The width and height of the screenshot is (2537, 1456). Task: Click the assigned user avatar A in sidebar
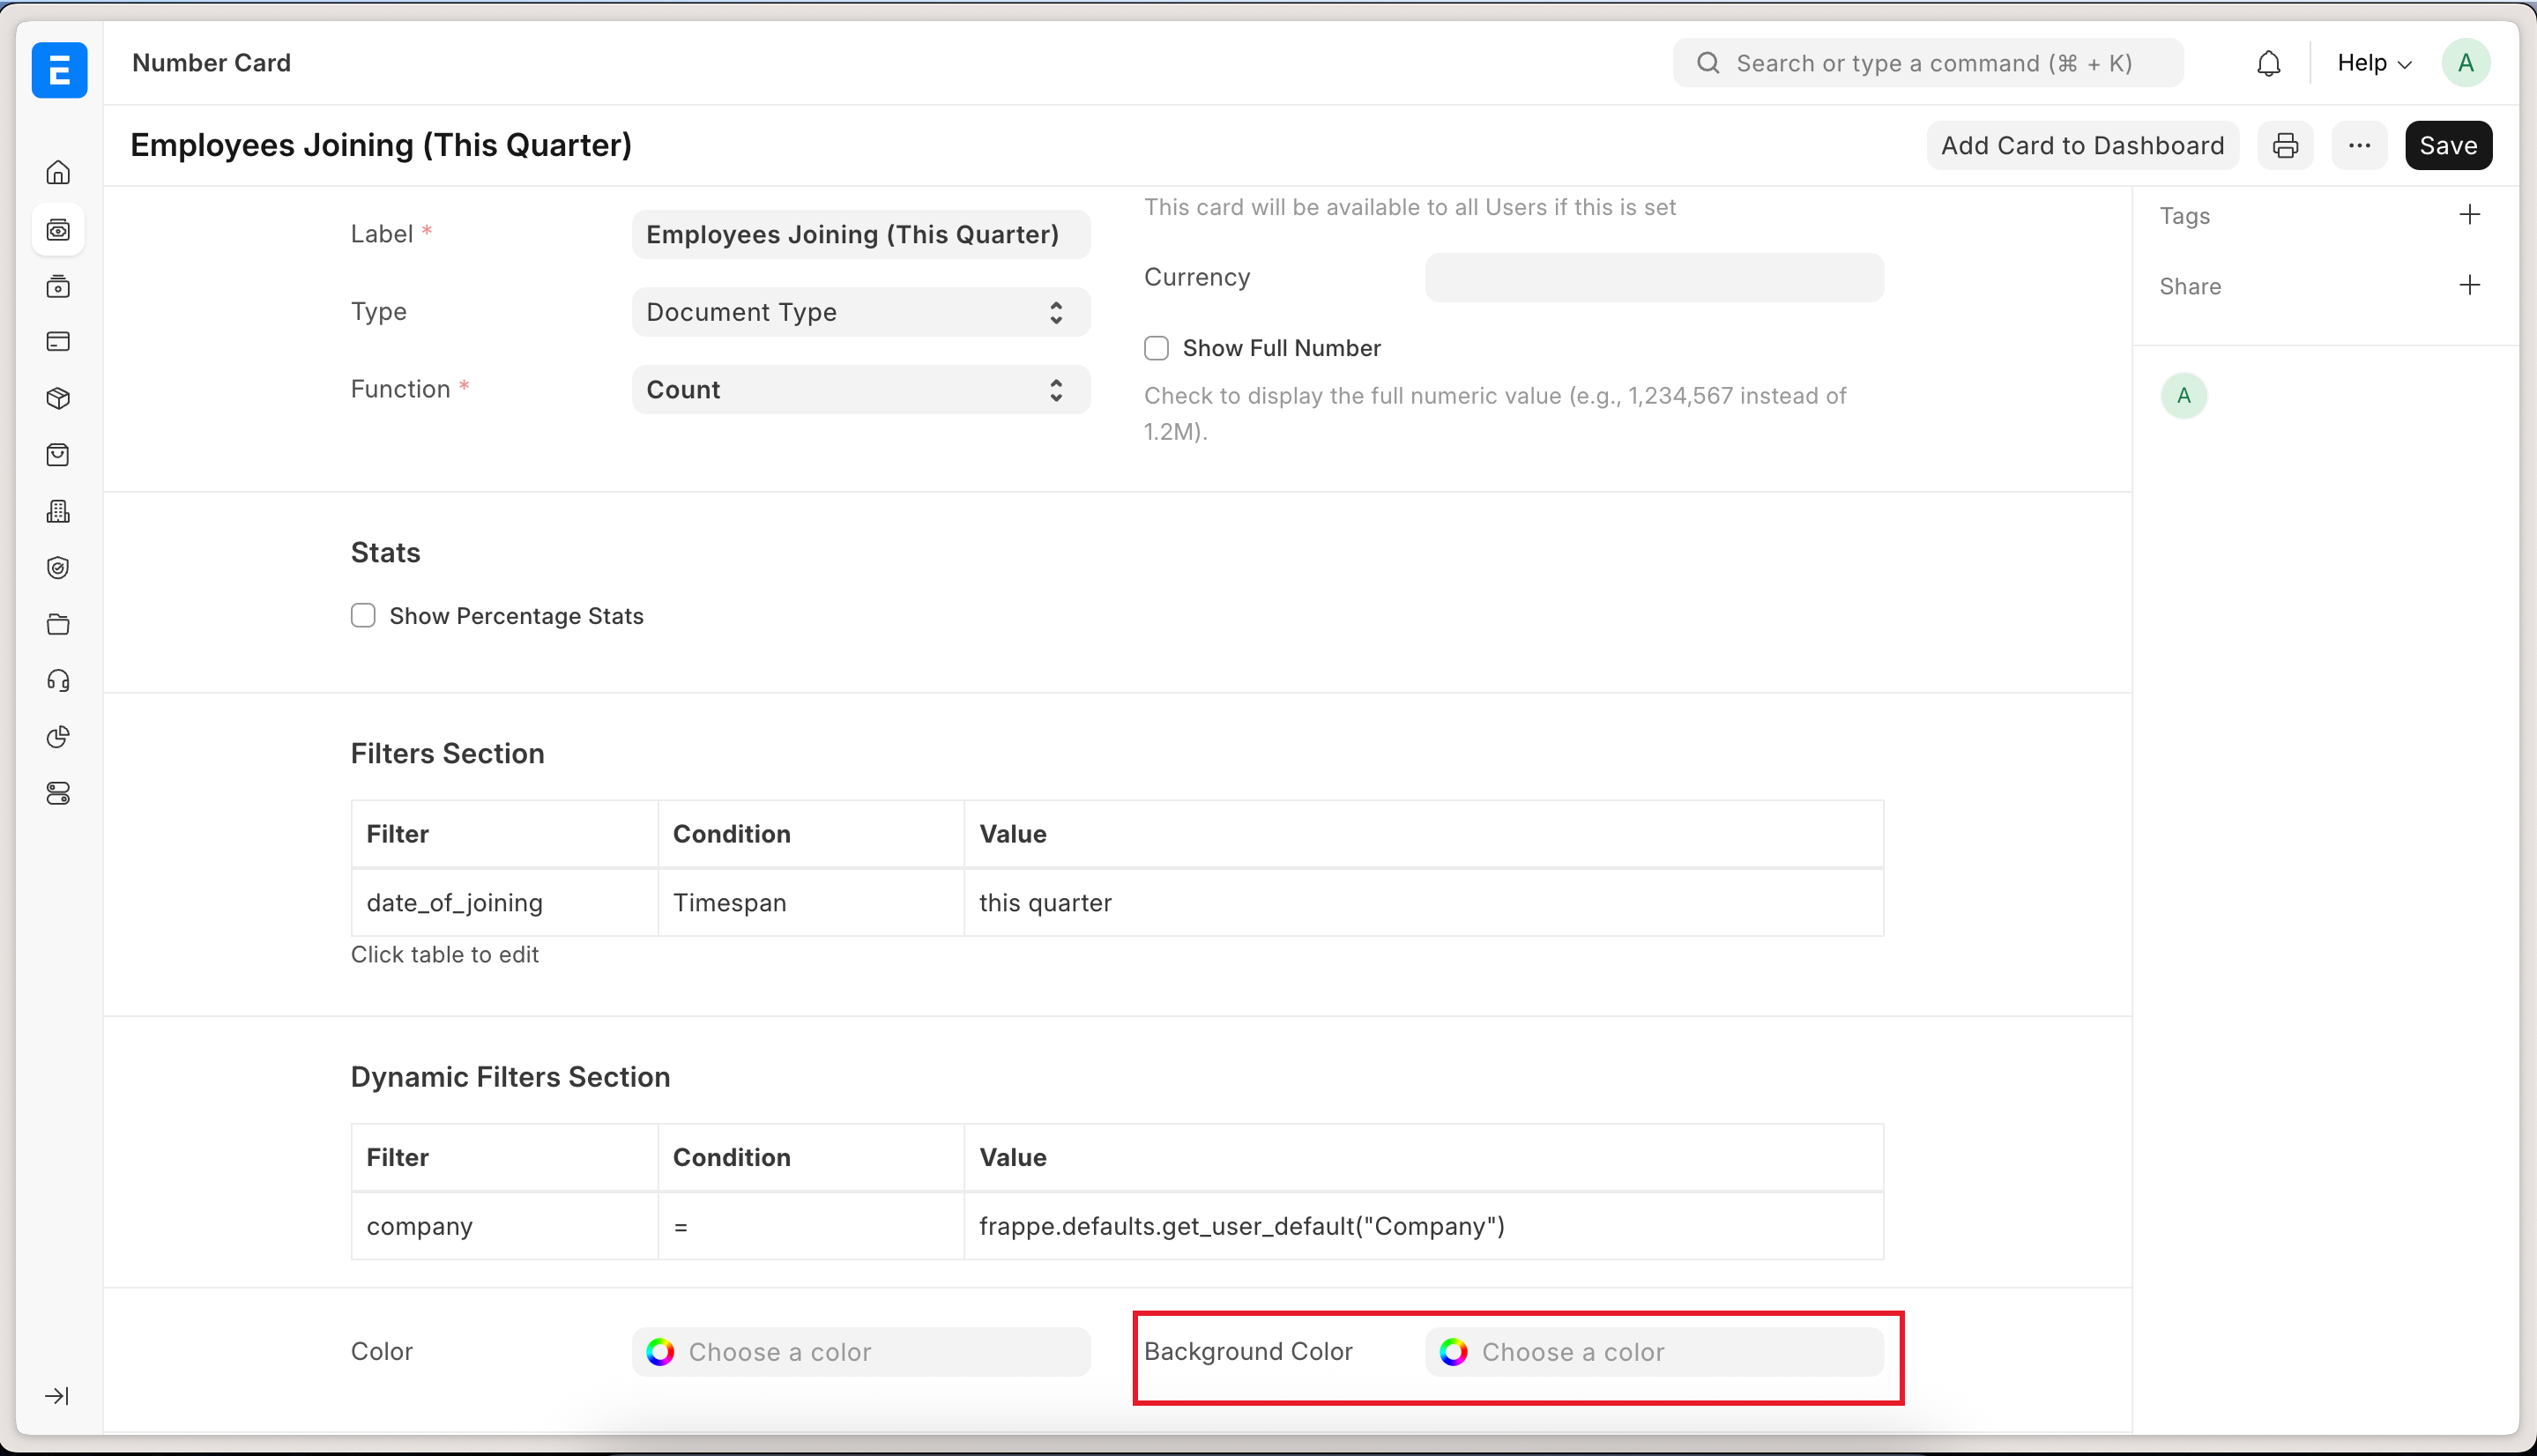[2184, 396]
